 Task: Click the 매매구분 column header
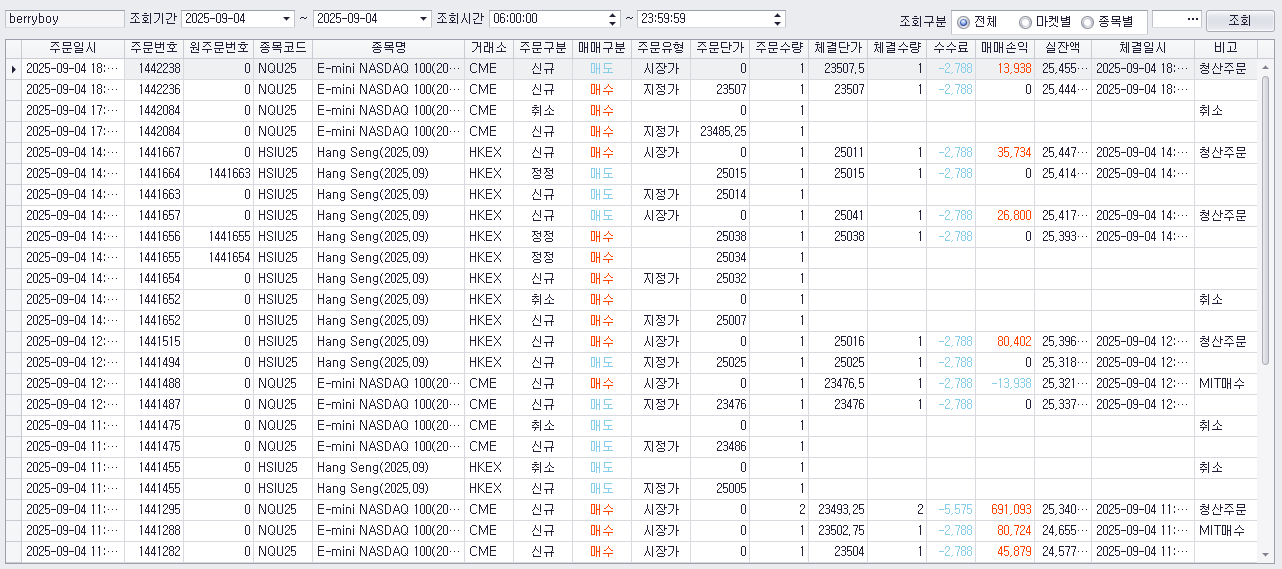(x=602, y=48)
